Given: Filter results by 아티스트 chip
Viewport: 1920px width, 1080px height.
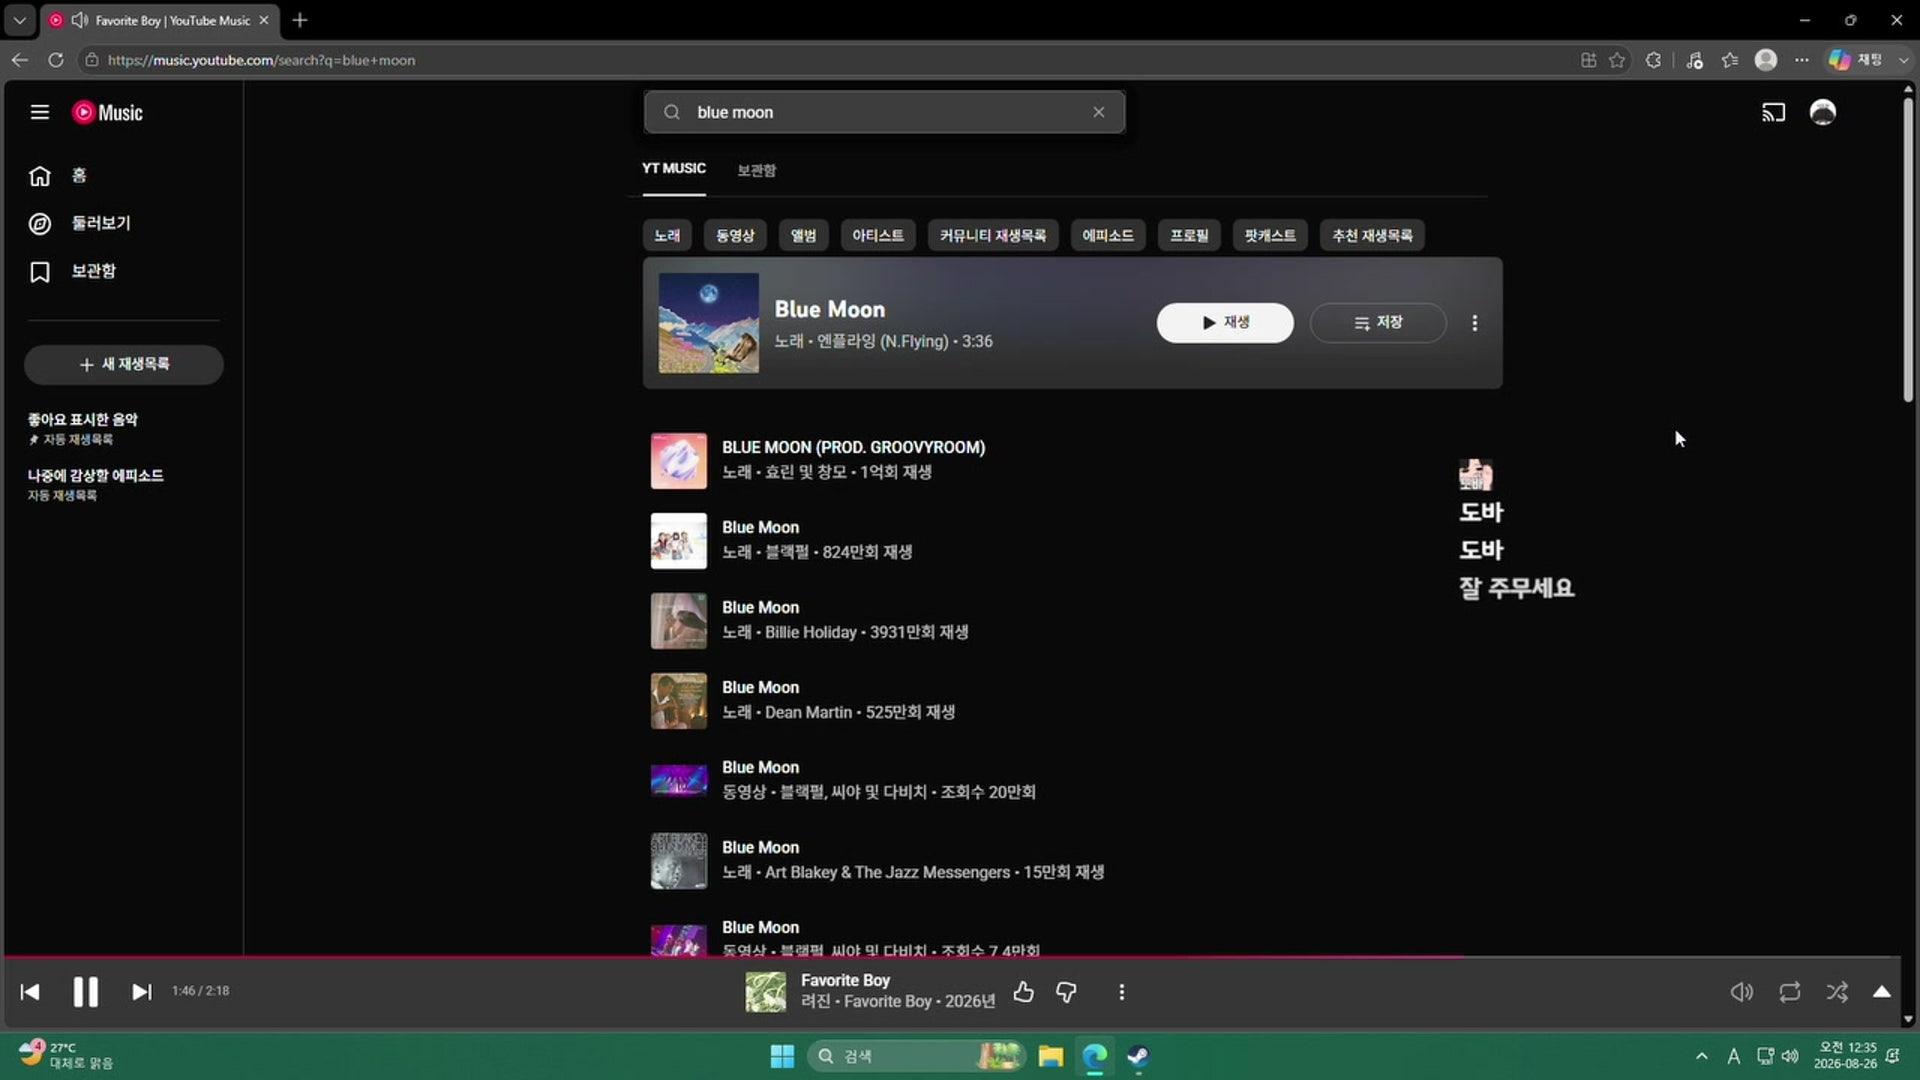Looking at the screenshot, I should click(x=878, y=236).
